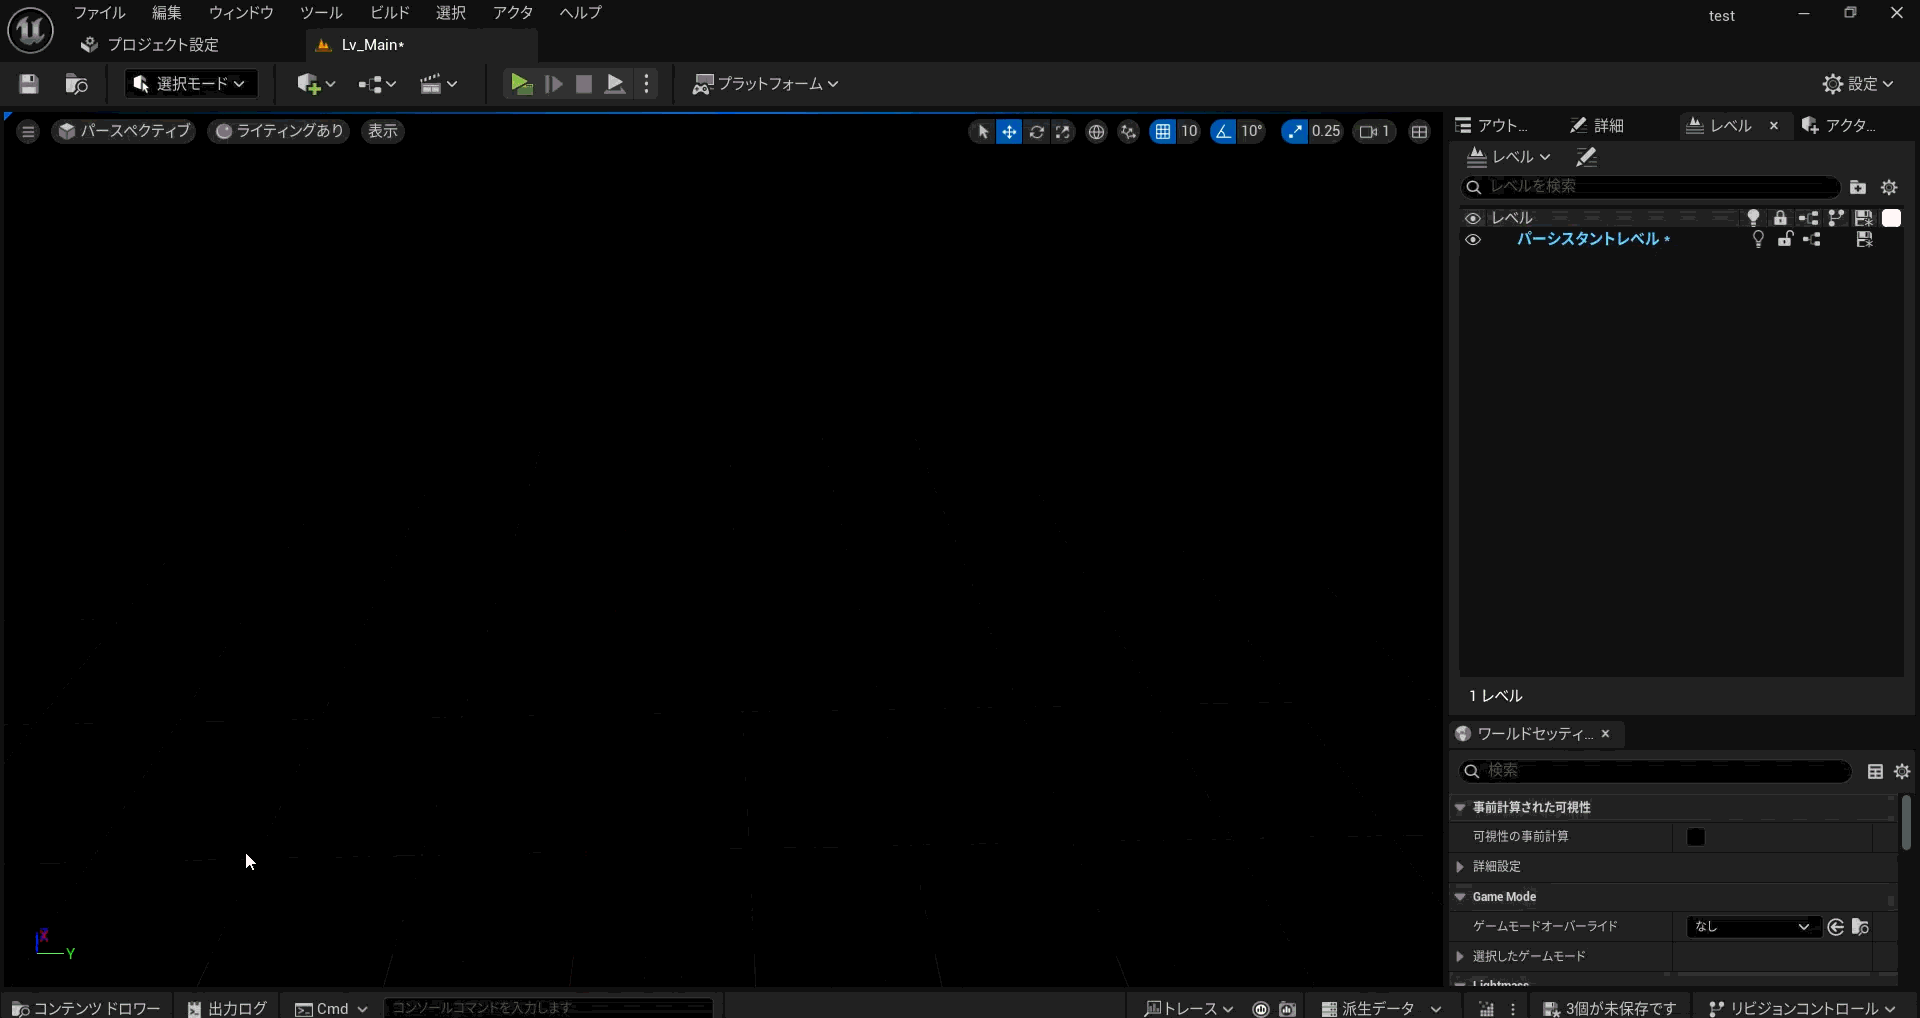Toggle surface snapping icon in viewport
Image resolution: width=1920 pixels, height=1018 pixels.
tap(1129, 132)
